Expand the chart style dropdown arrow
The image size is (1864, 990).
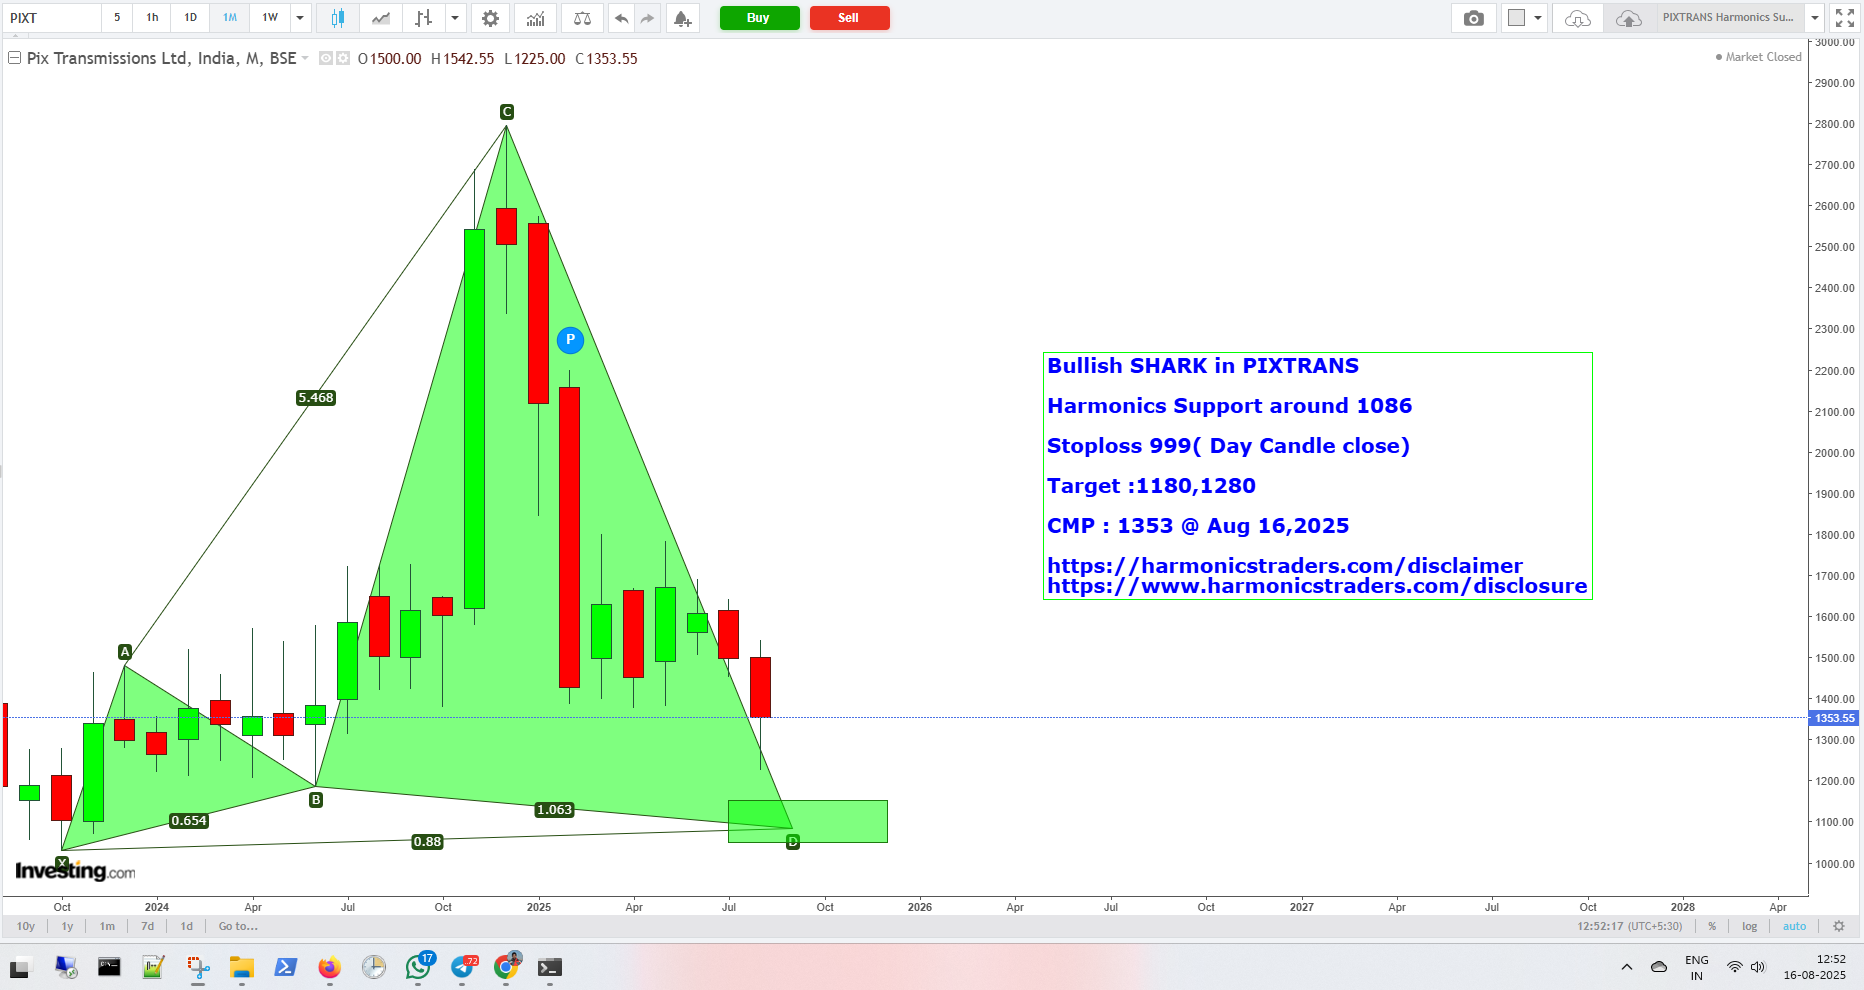455,17
